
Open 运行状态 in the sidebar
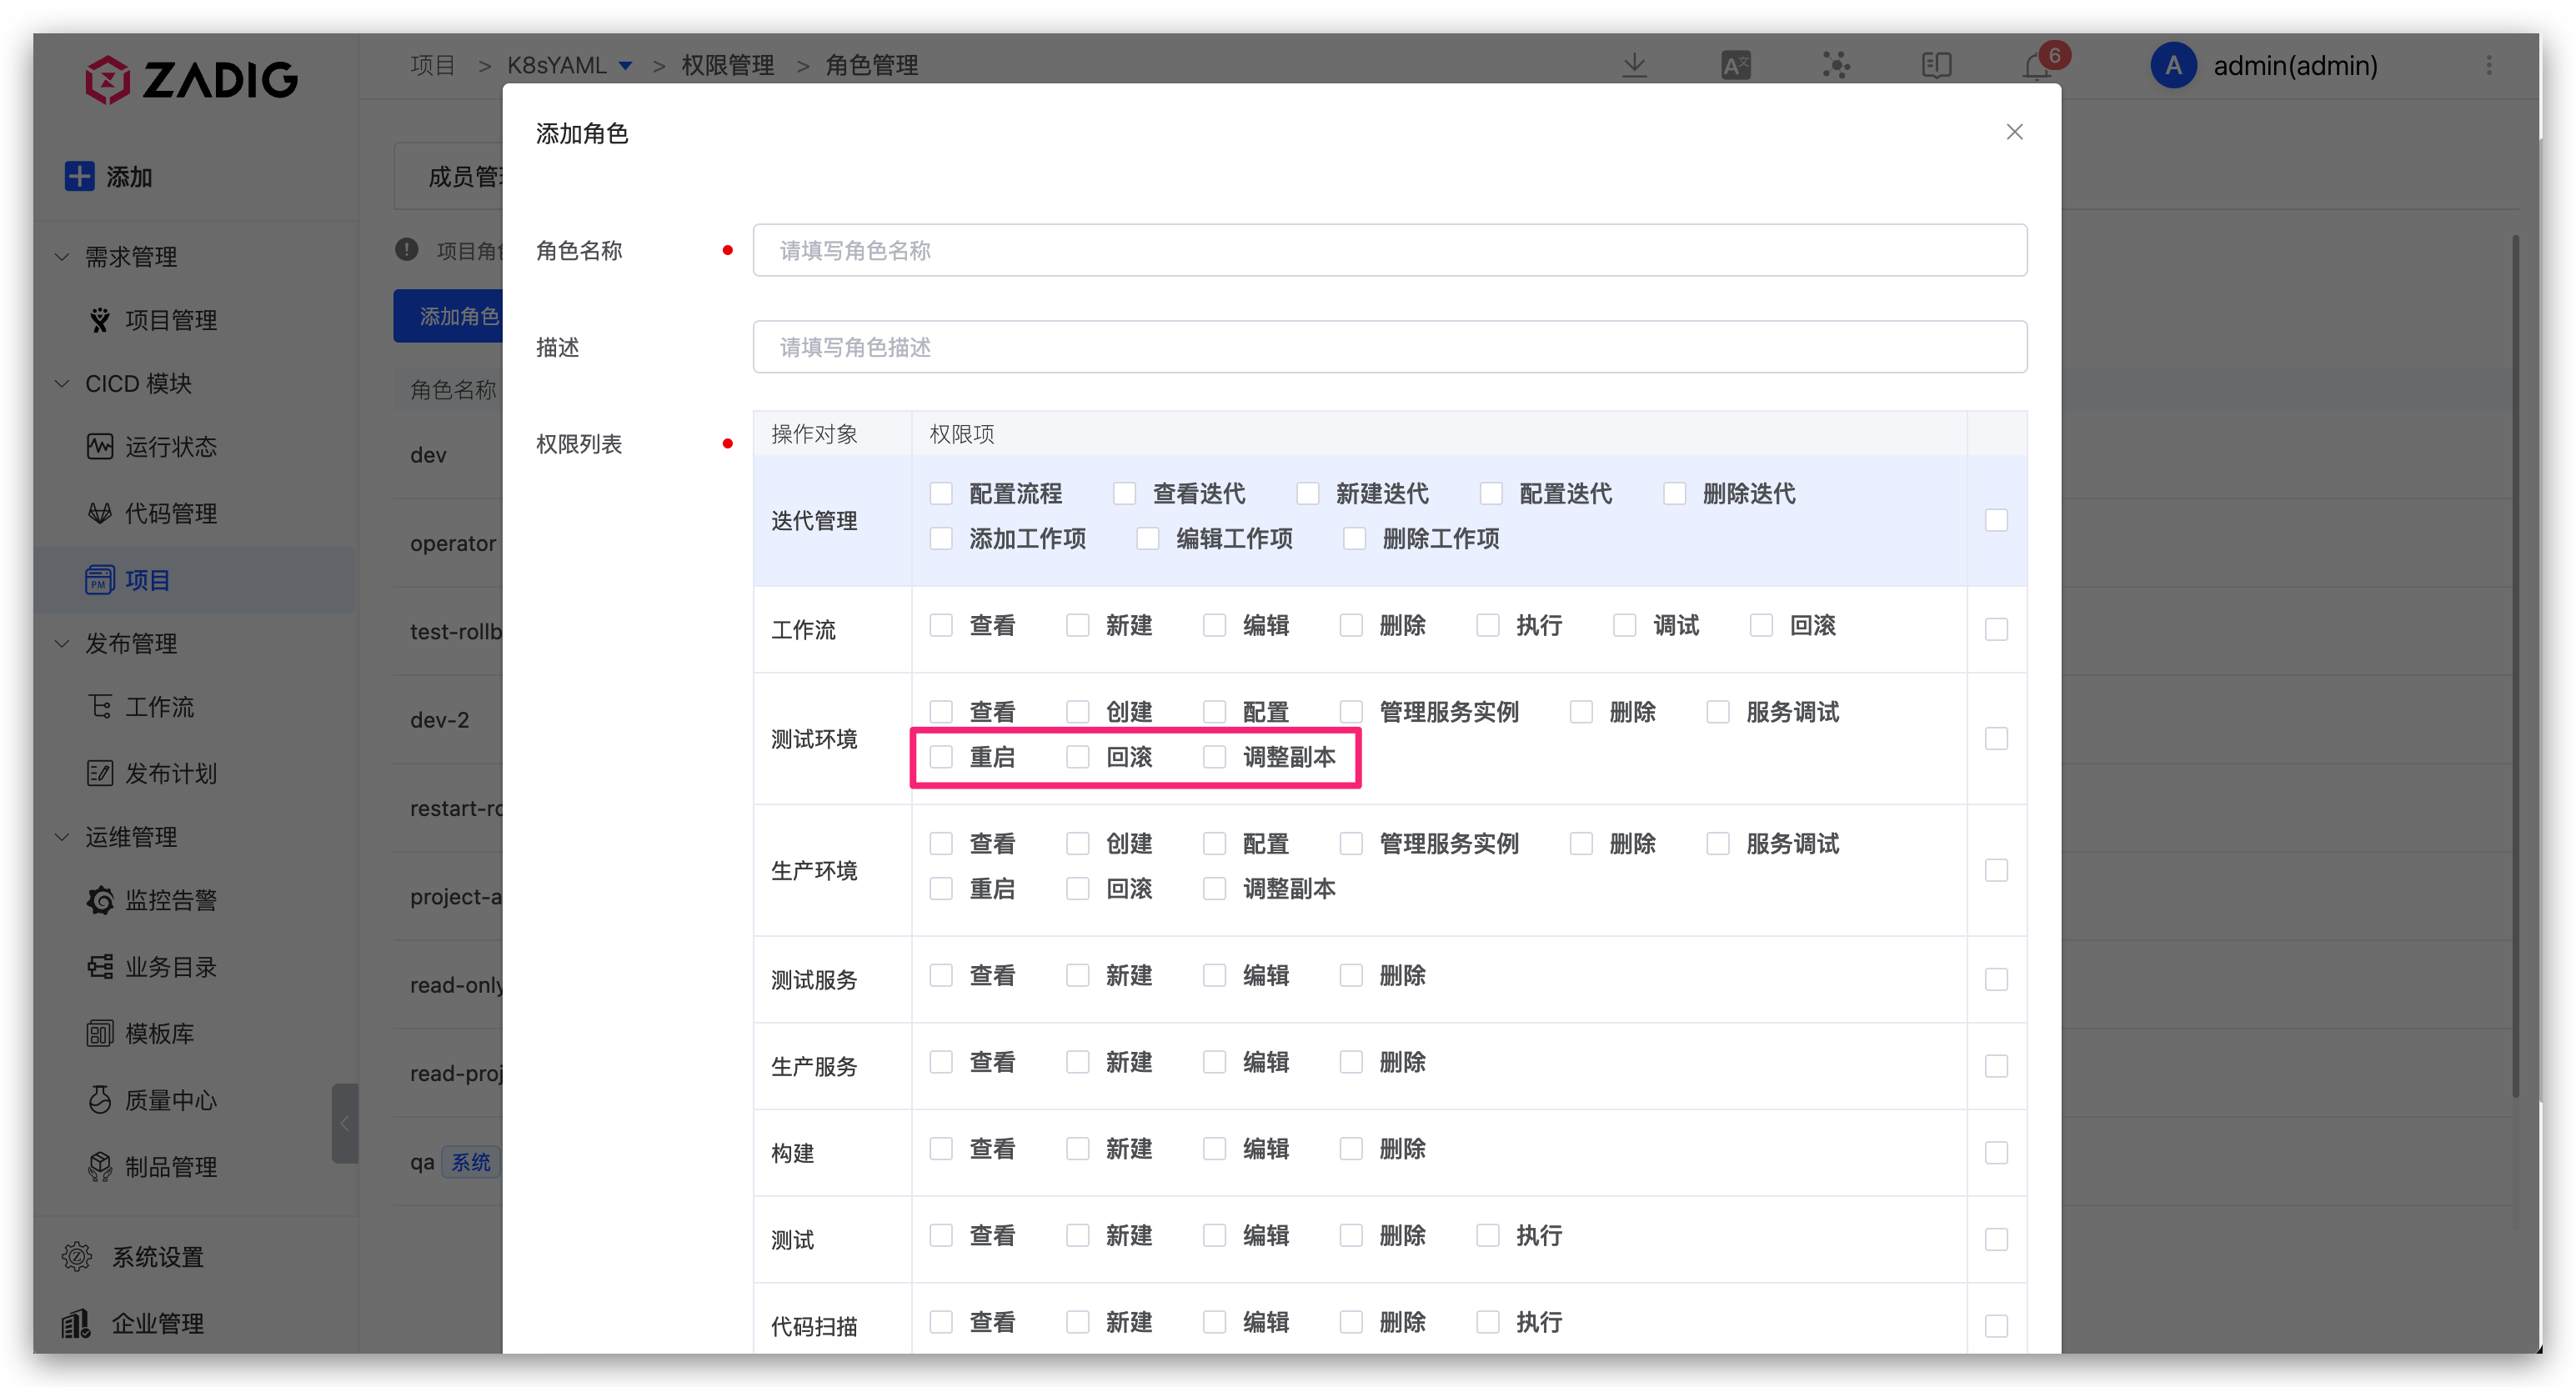pos(171,446)
